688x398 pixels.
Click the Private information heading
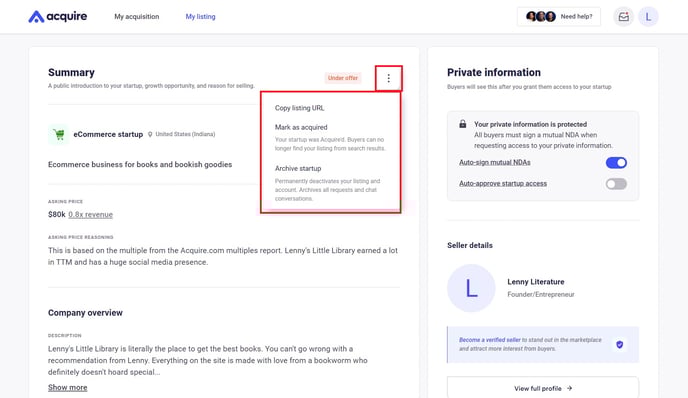494,72
